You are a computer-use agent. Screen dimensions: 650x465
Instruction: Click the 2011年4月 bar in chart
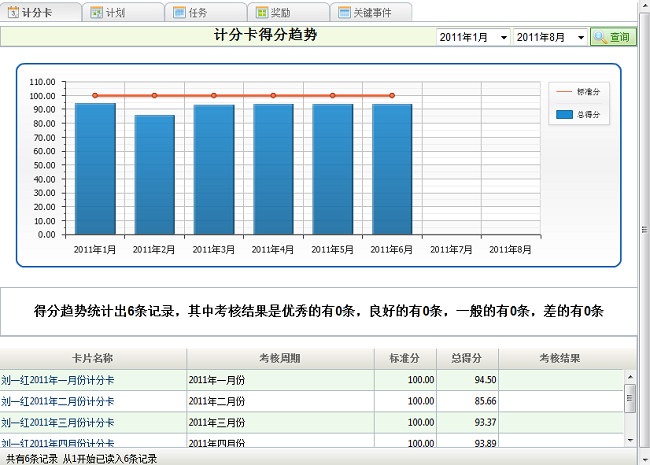(273, 170)
